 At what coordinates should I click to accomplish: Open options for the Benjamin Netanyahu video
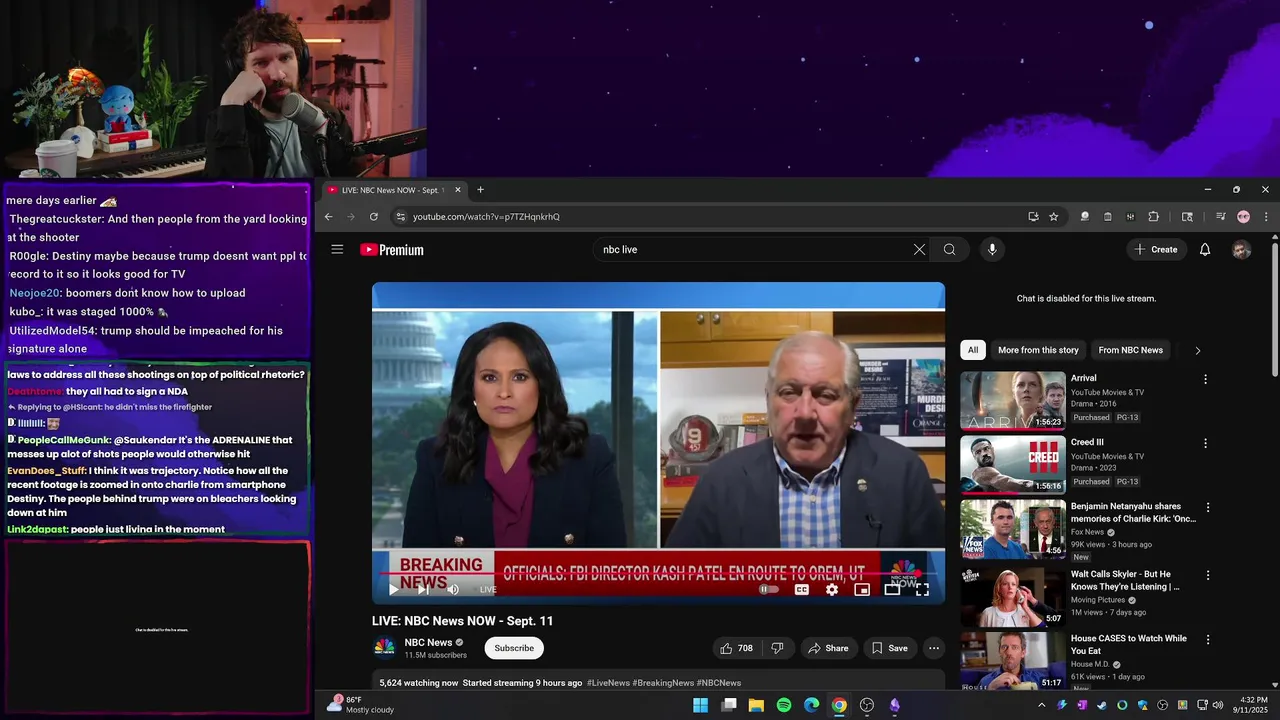pos(1208,507)
